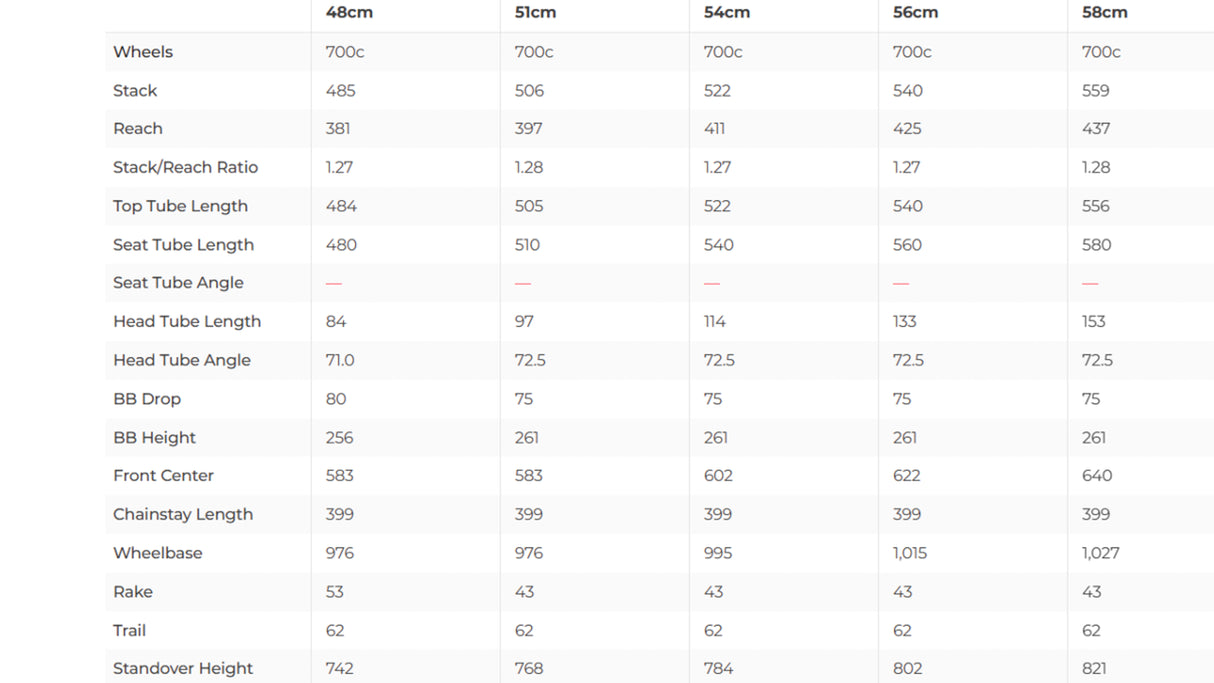Select the 821 standover height value
The image size is (1214, 683).
click(1096, 668)
